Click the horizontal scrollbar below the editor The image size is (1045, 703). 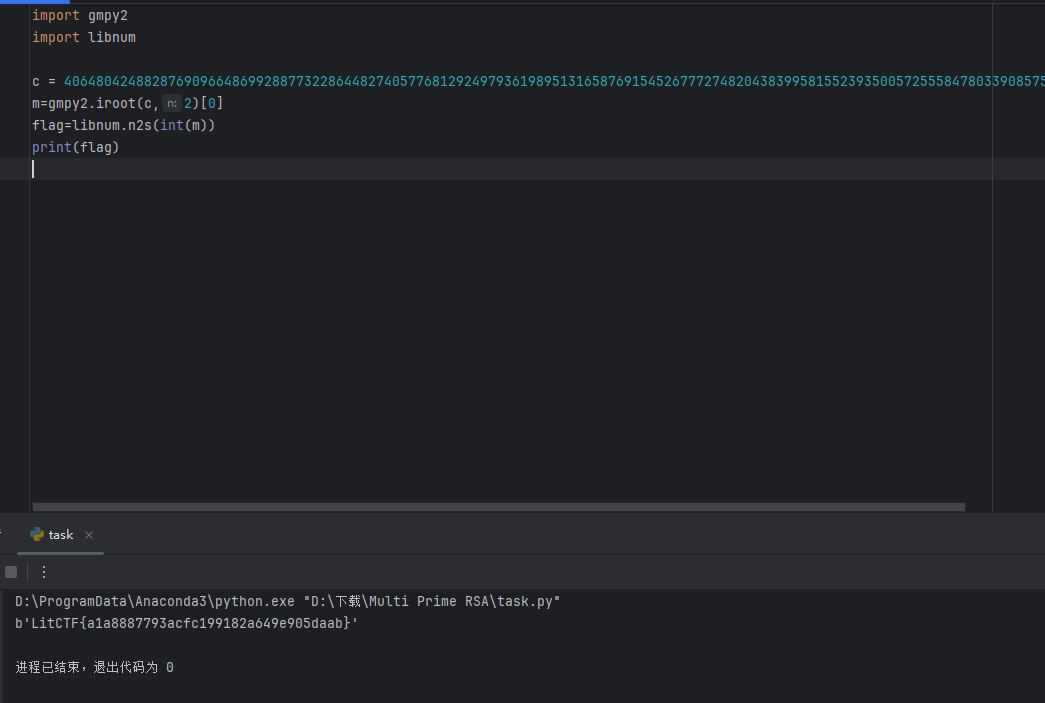[x=500, y=507]
